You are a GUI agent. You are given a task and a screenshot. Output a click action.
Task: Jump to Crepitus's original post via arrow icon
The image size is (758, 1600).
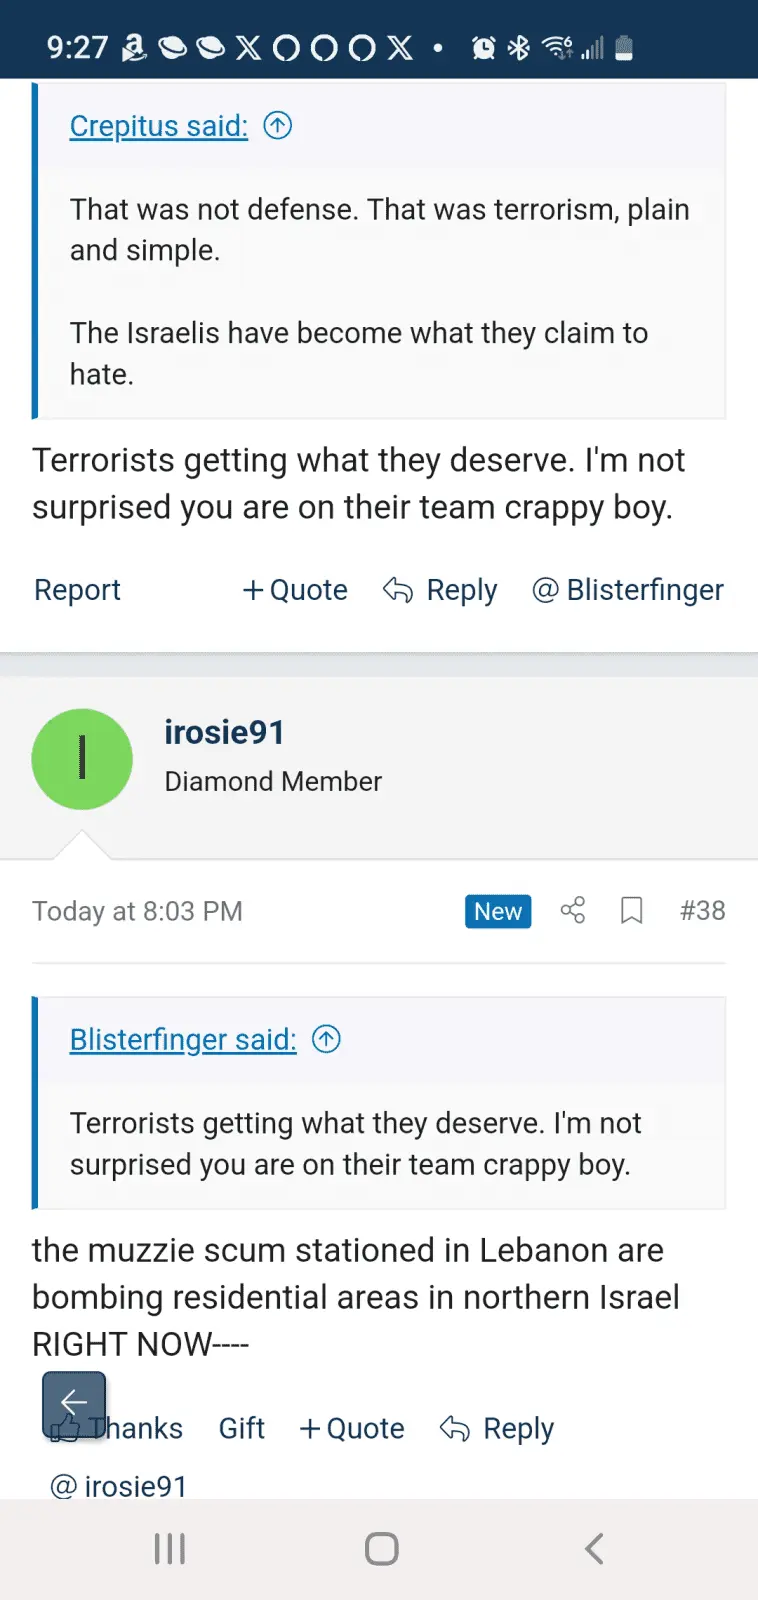pyautogui.click(x=277, y=126)
